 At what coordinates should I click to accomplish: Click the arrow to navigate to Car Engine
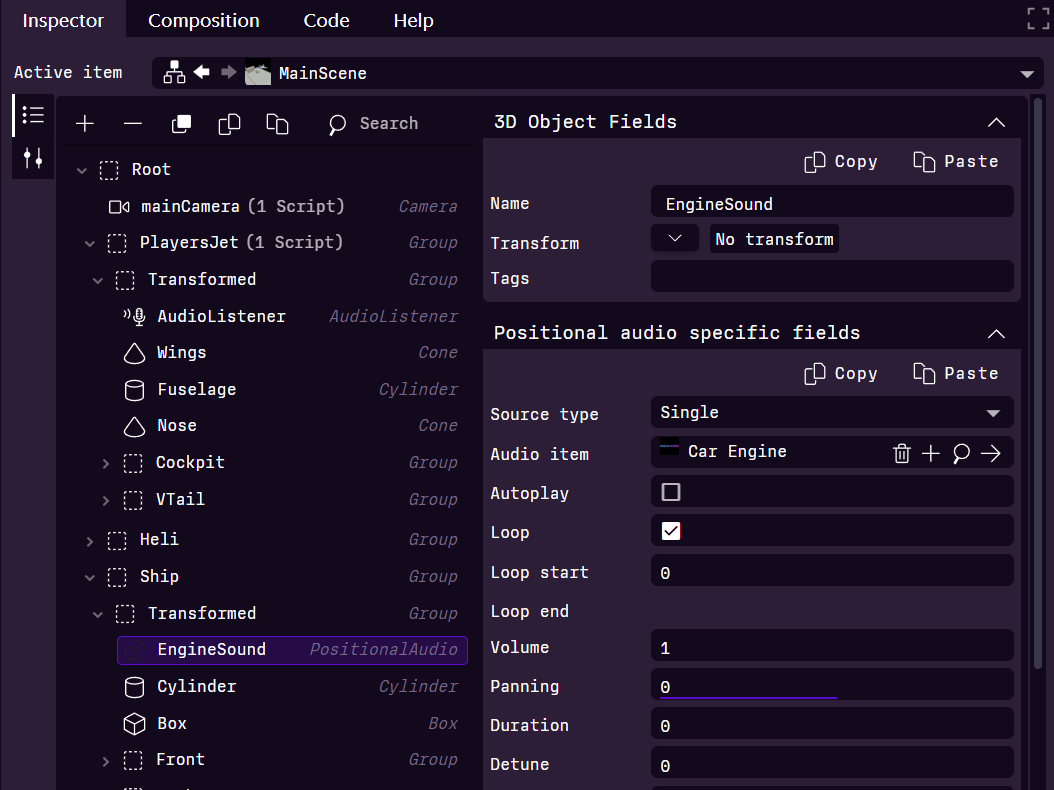[990, 452]
